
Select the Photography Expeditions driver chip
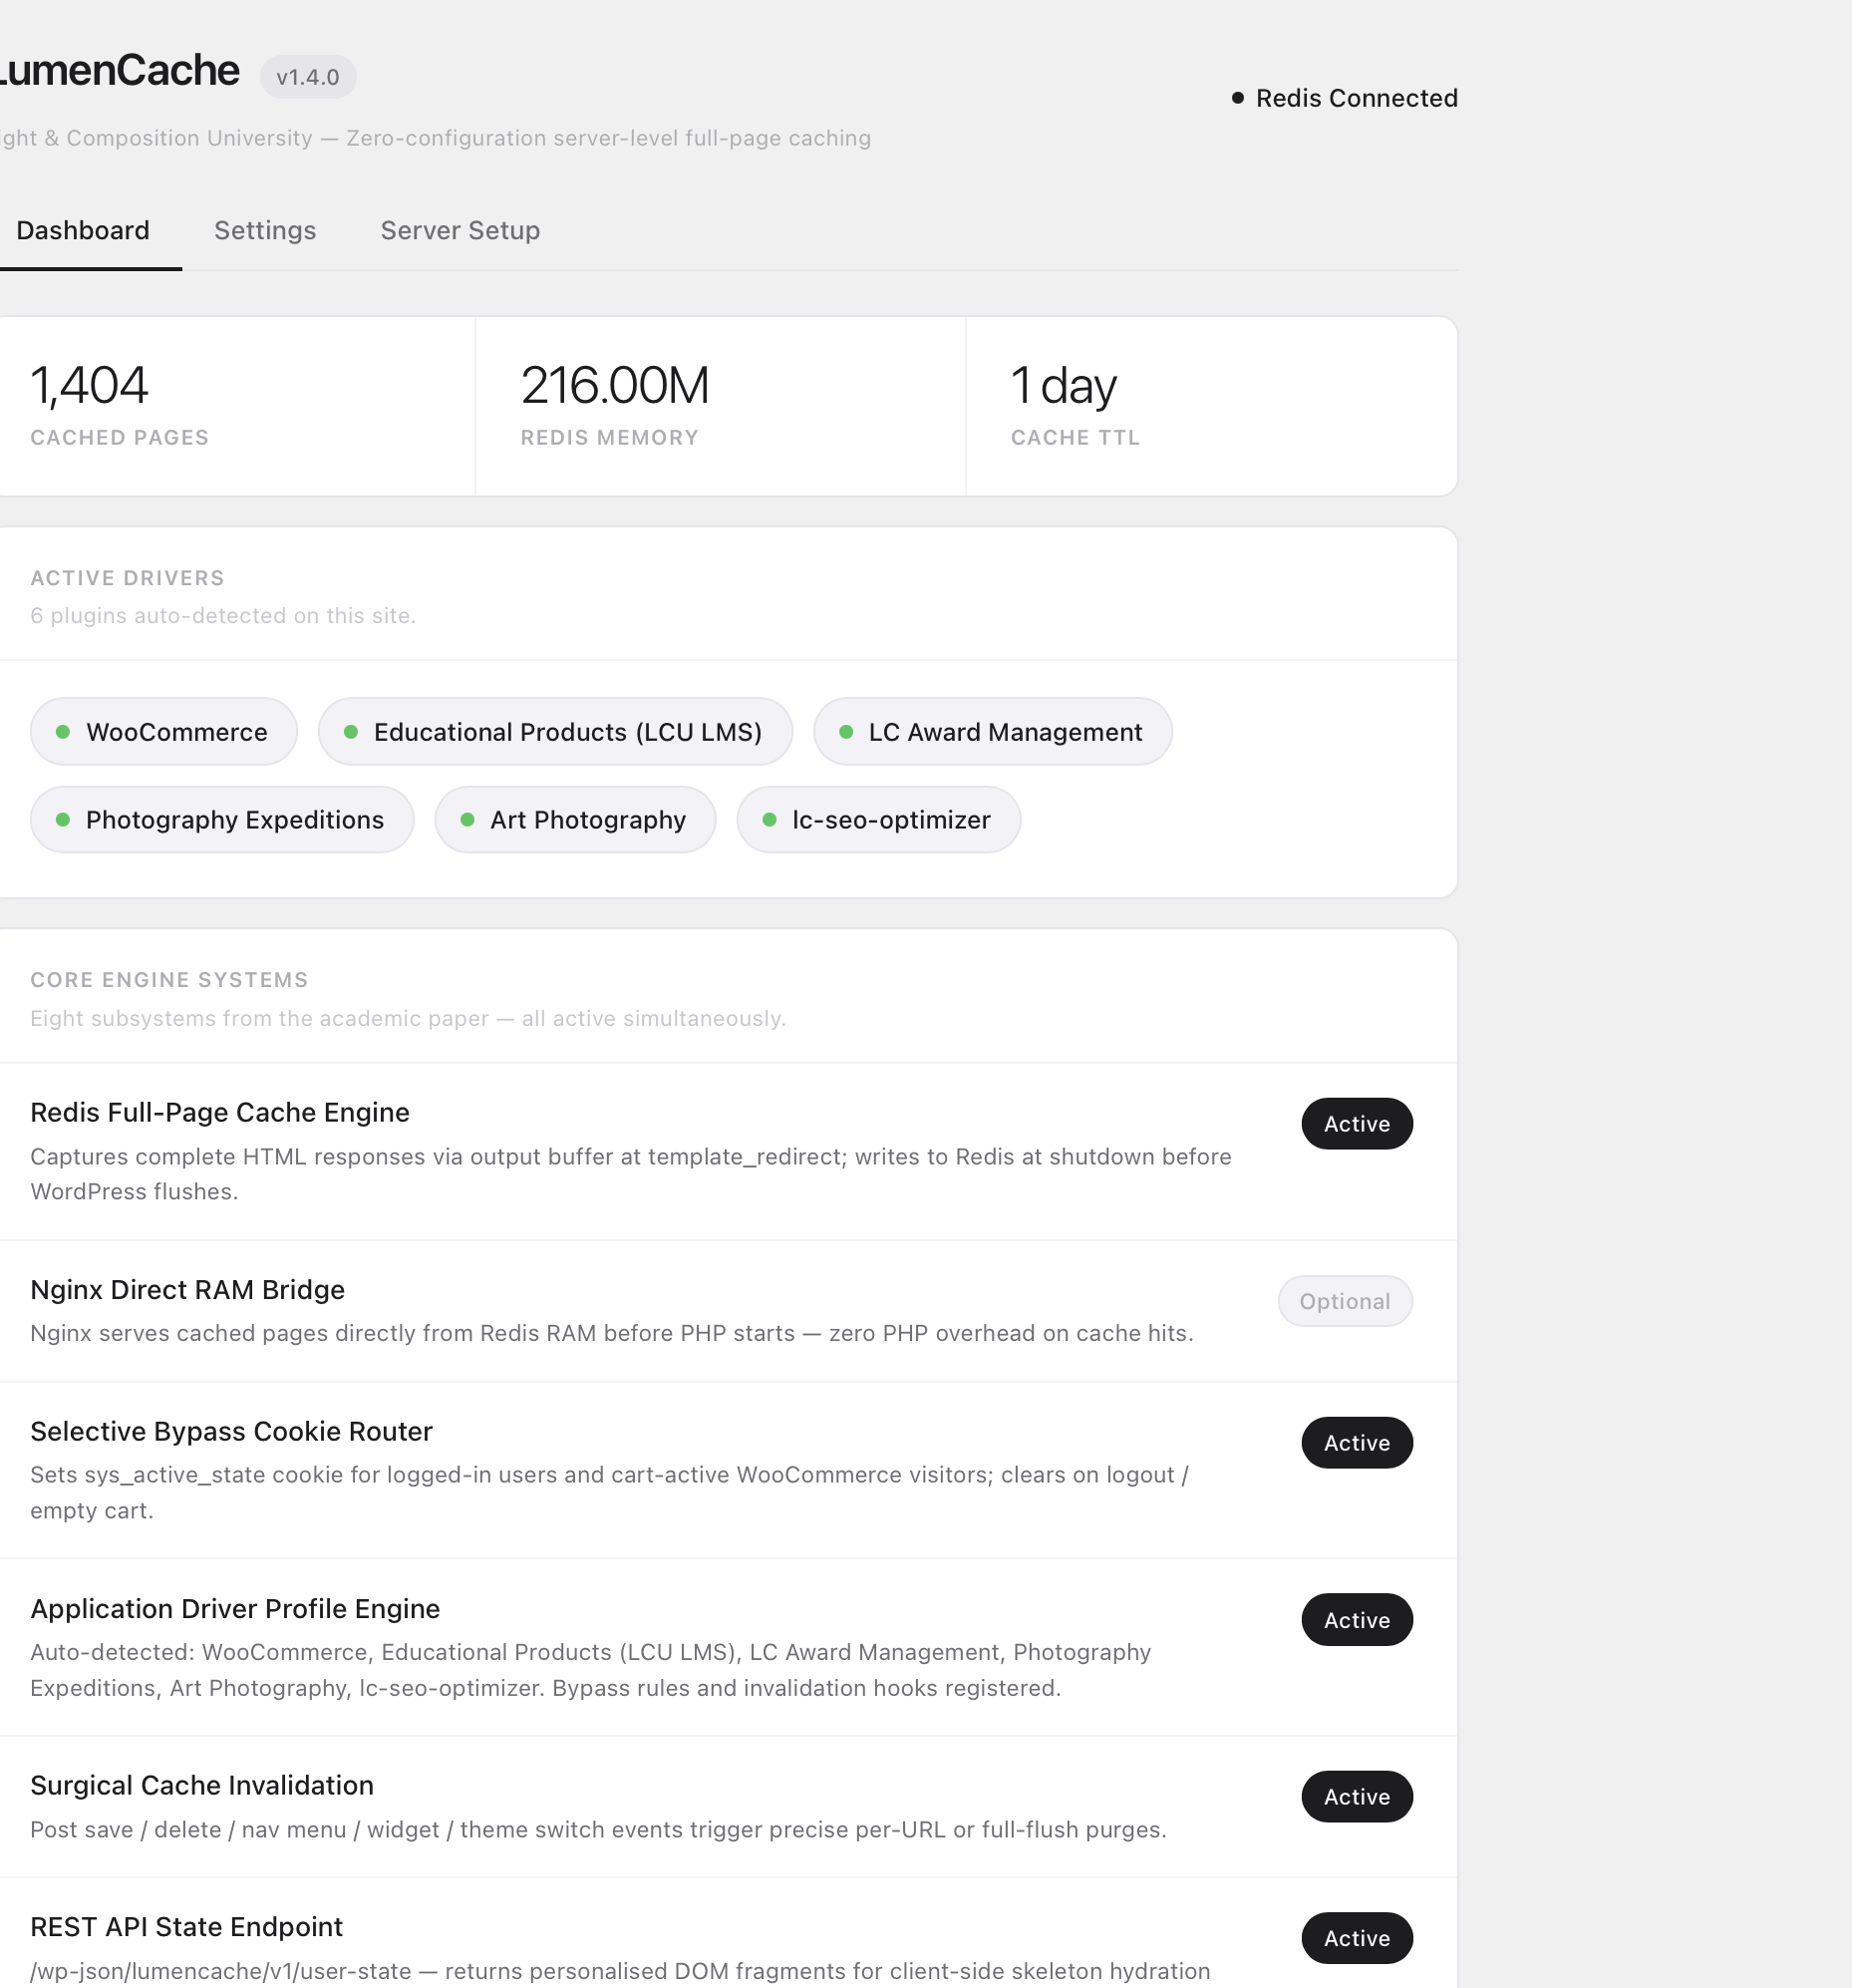[222, 820]
